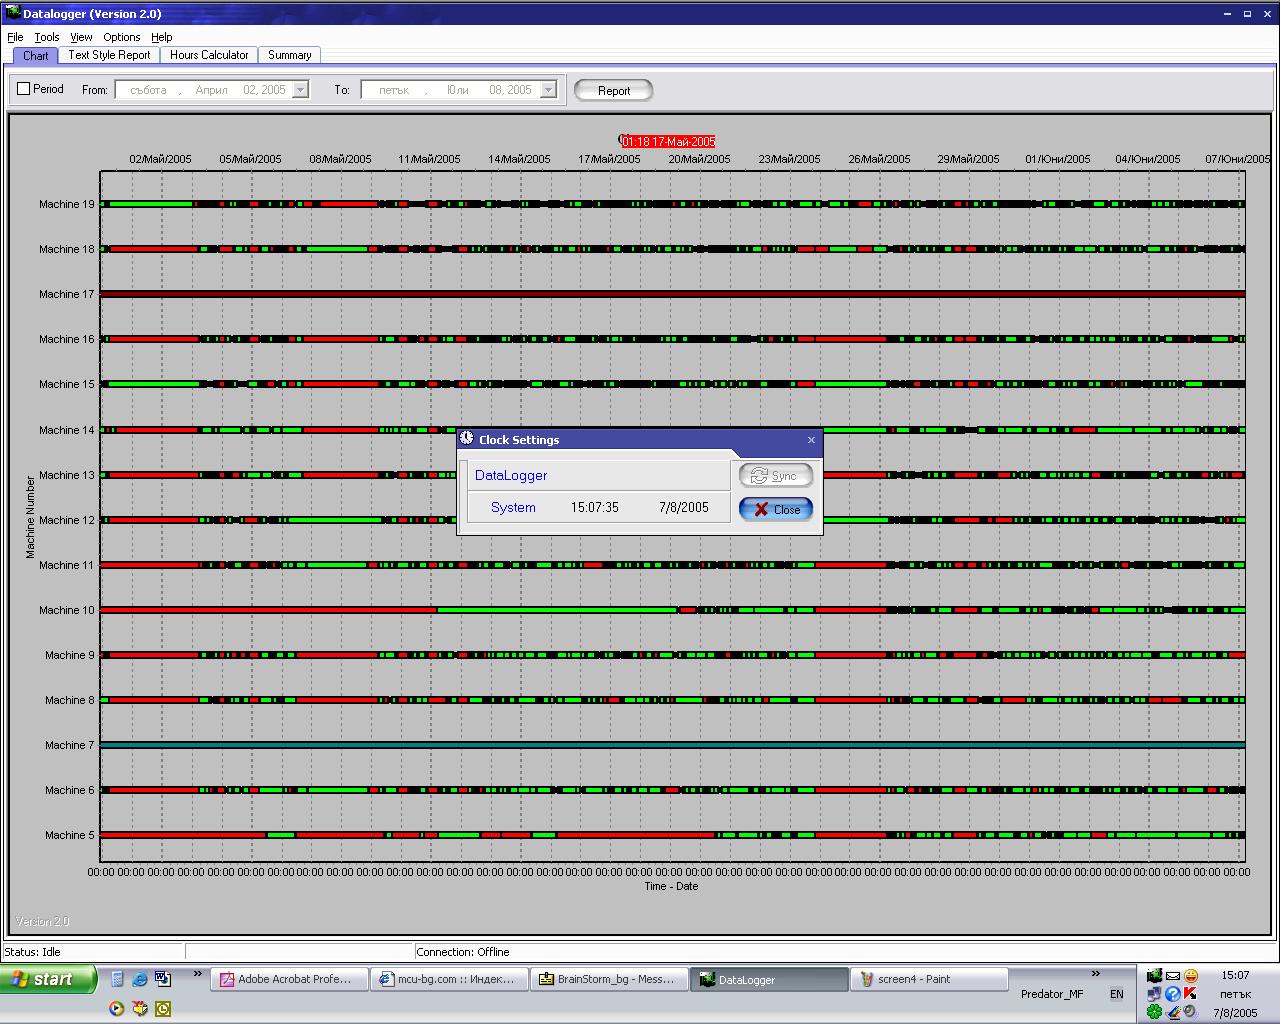The image size is (1280, 1024).
Task: Open the Tools menu
Action: (x=47, y=37)
